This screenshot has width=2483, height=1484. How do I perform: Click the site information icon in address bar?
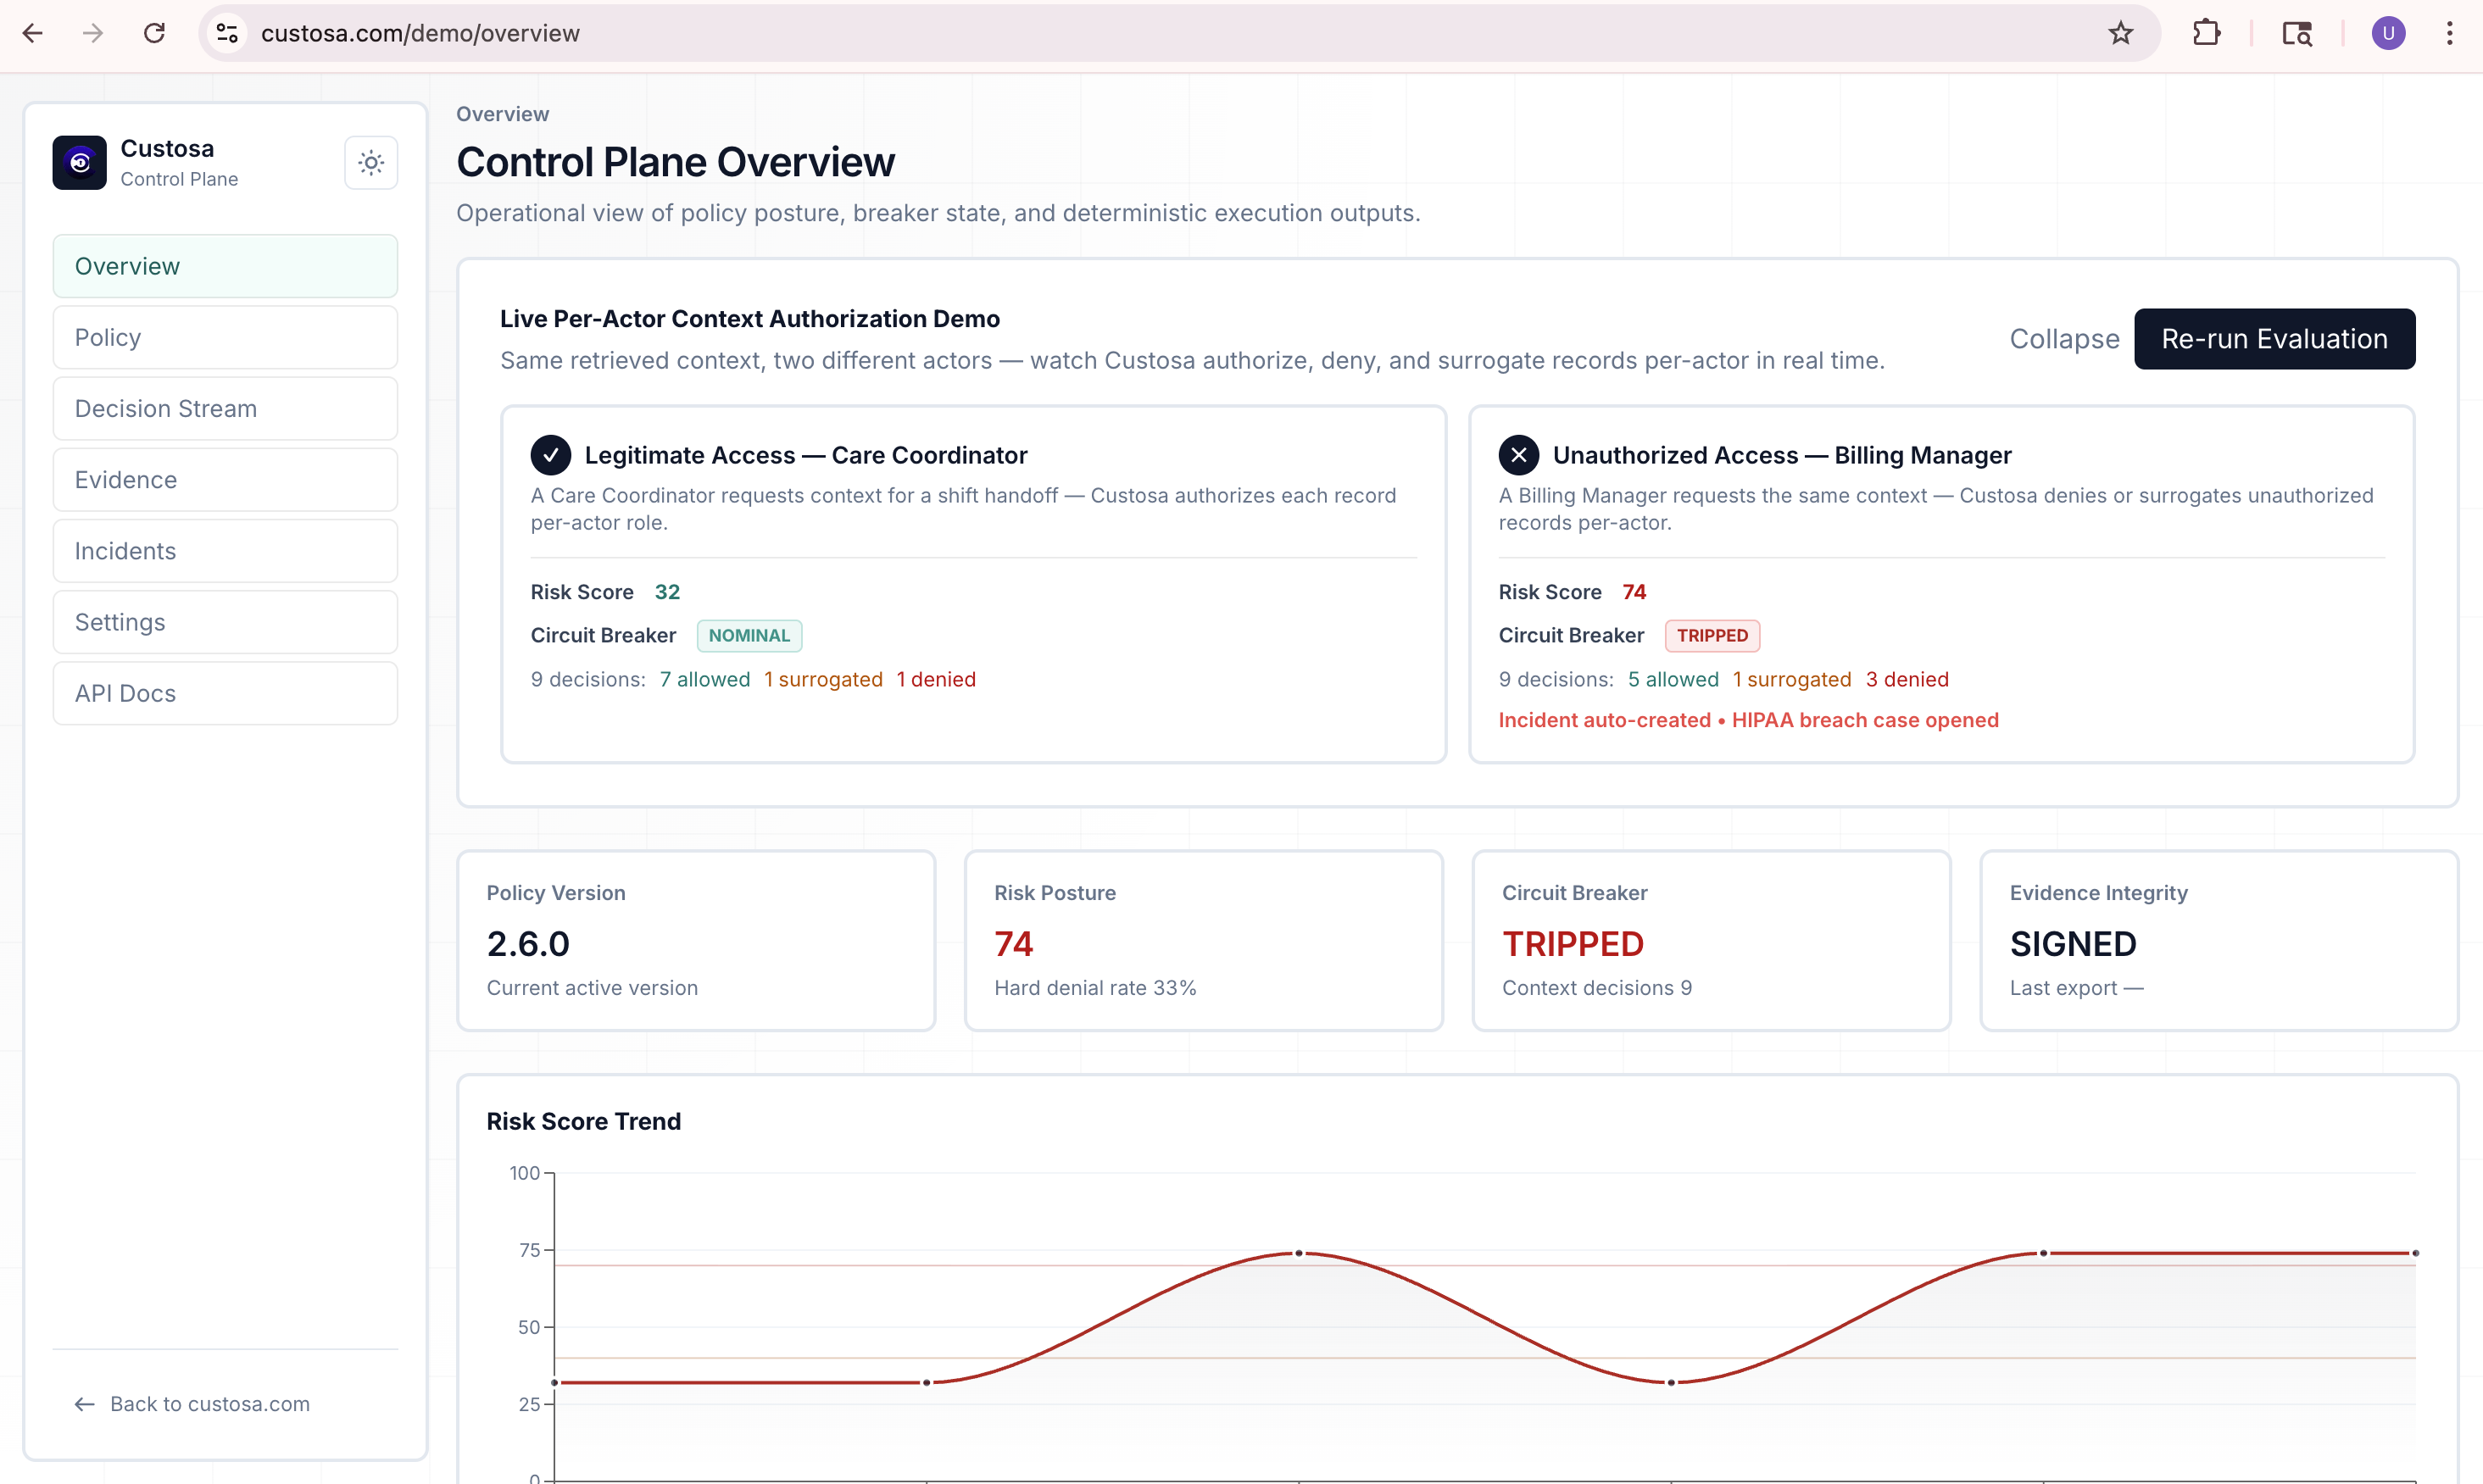227,33
